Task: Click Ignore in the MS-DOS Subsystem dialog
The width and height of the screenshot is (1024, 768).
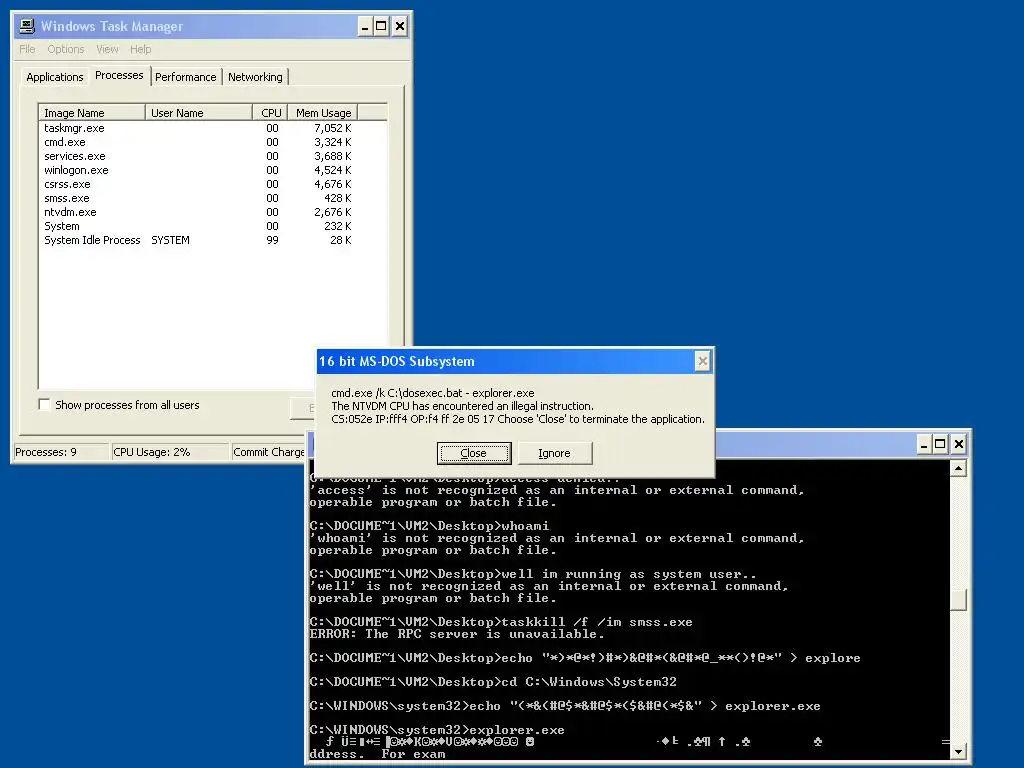Action: [x=554, y=453]
